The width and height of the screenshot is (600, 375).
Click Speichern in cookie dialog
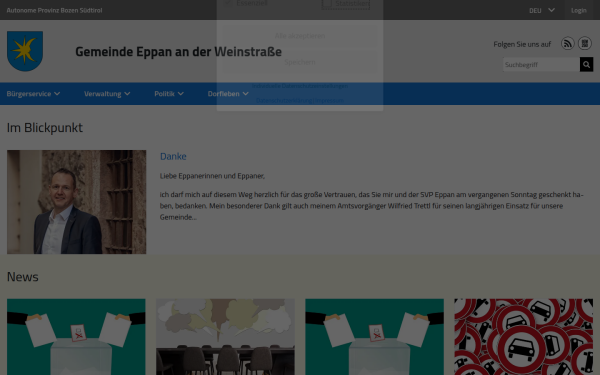pos(300,62)
